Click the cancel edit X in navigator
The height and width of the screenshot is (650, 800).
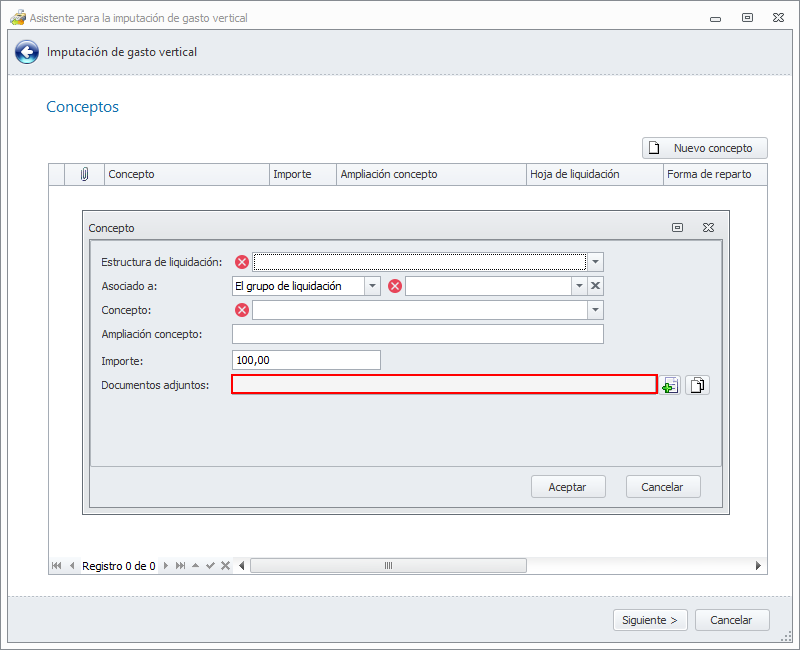point(225,566)
